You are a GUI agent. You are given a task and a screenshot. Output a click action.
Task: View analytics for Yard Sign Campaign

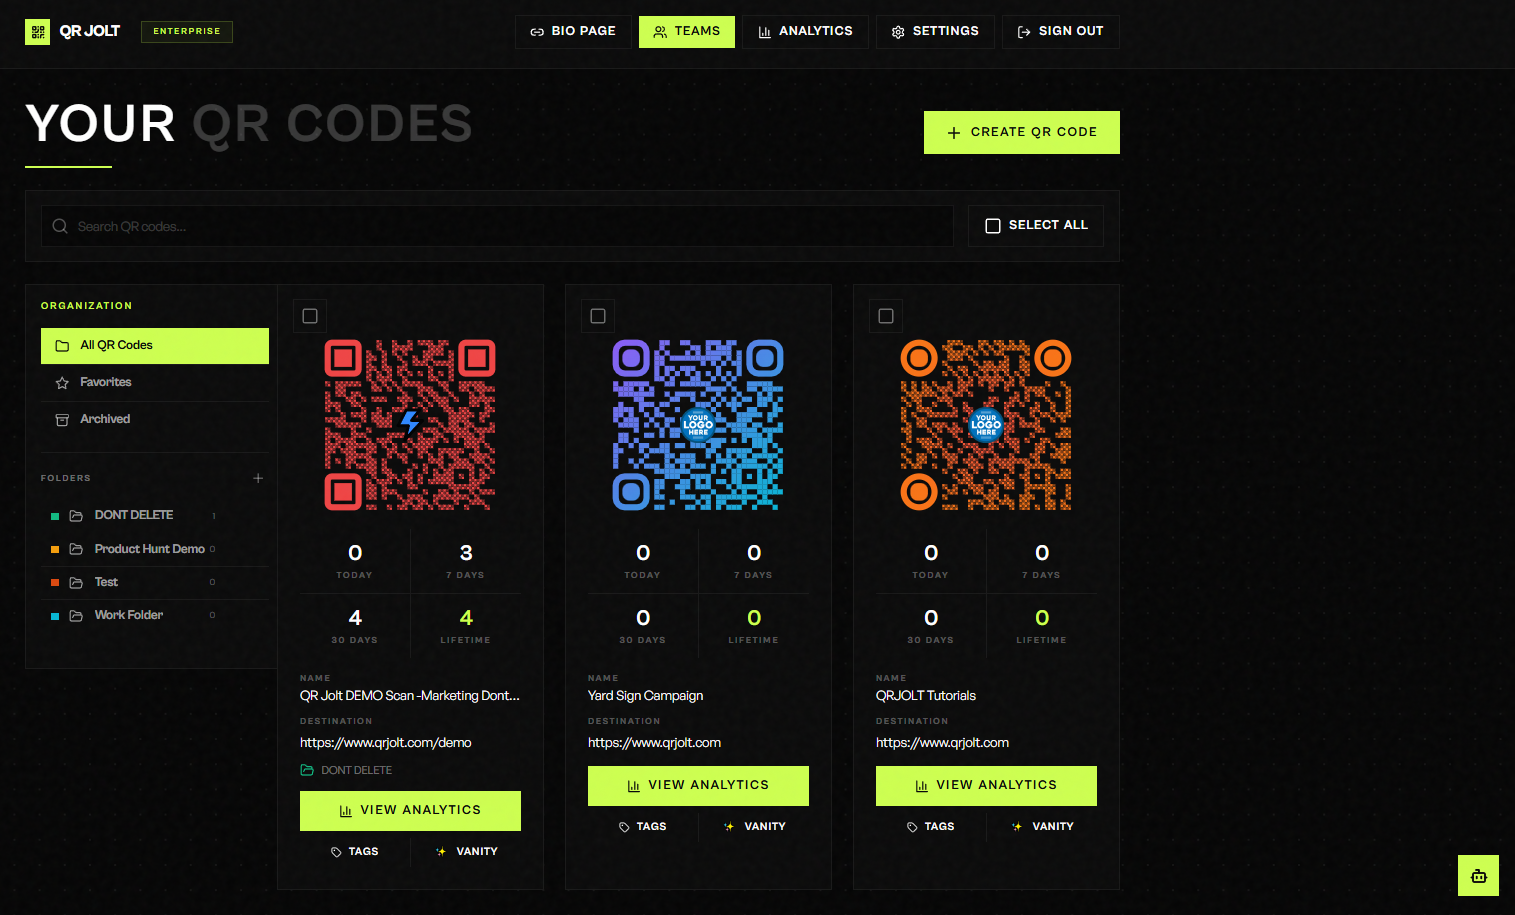click(x=698, y=786)
